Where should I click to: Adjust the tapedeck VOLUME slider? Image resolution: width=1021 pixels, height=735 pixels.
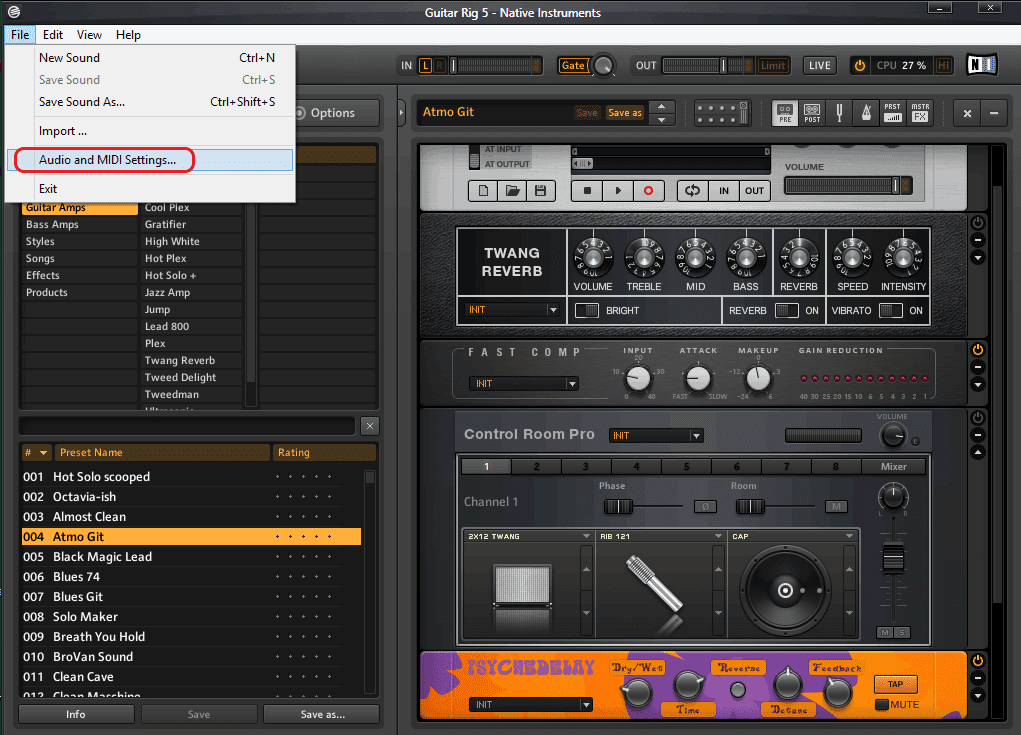click(848, 186)
